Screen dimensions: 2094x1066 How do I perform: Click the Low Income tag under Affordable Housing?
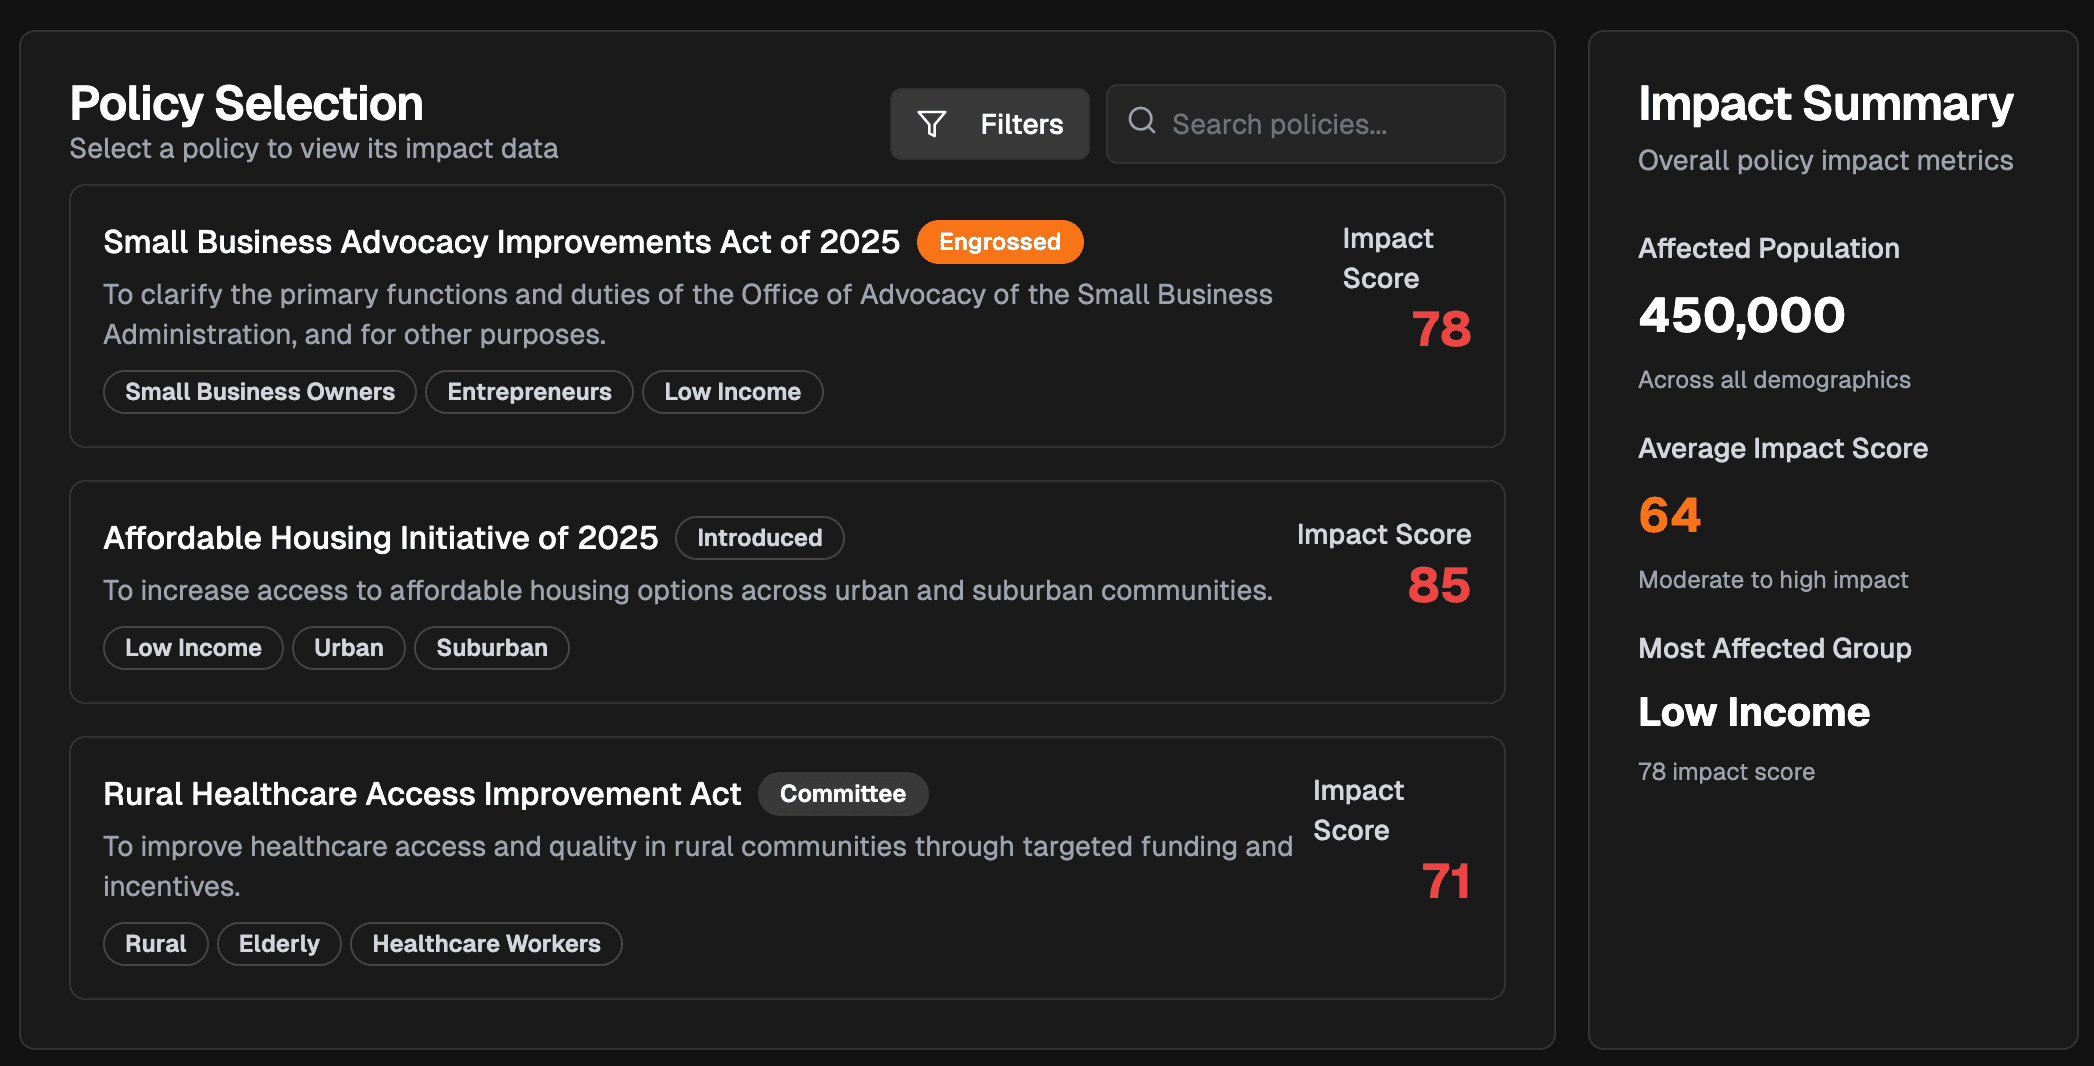click(x=193, y=648)
